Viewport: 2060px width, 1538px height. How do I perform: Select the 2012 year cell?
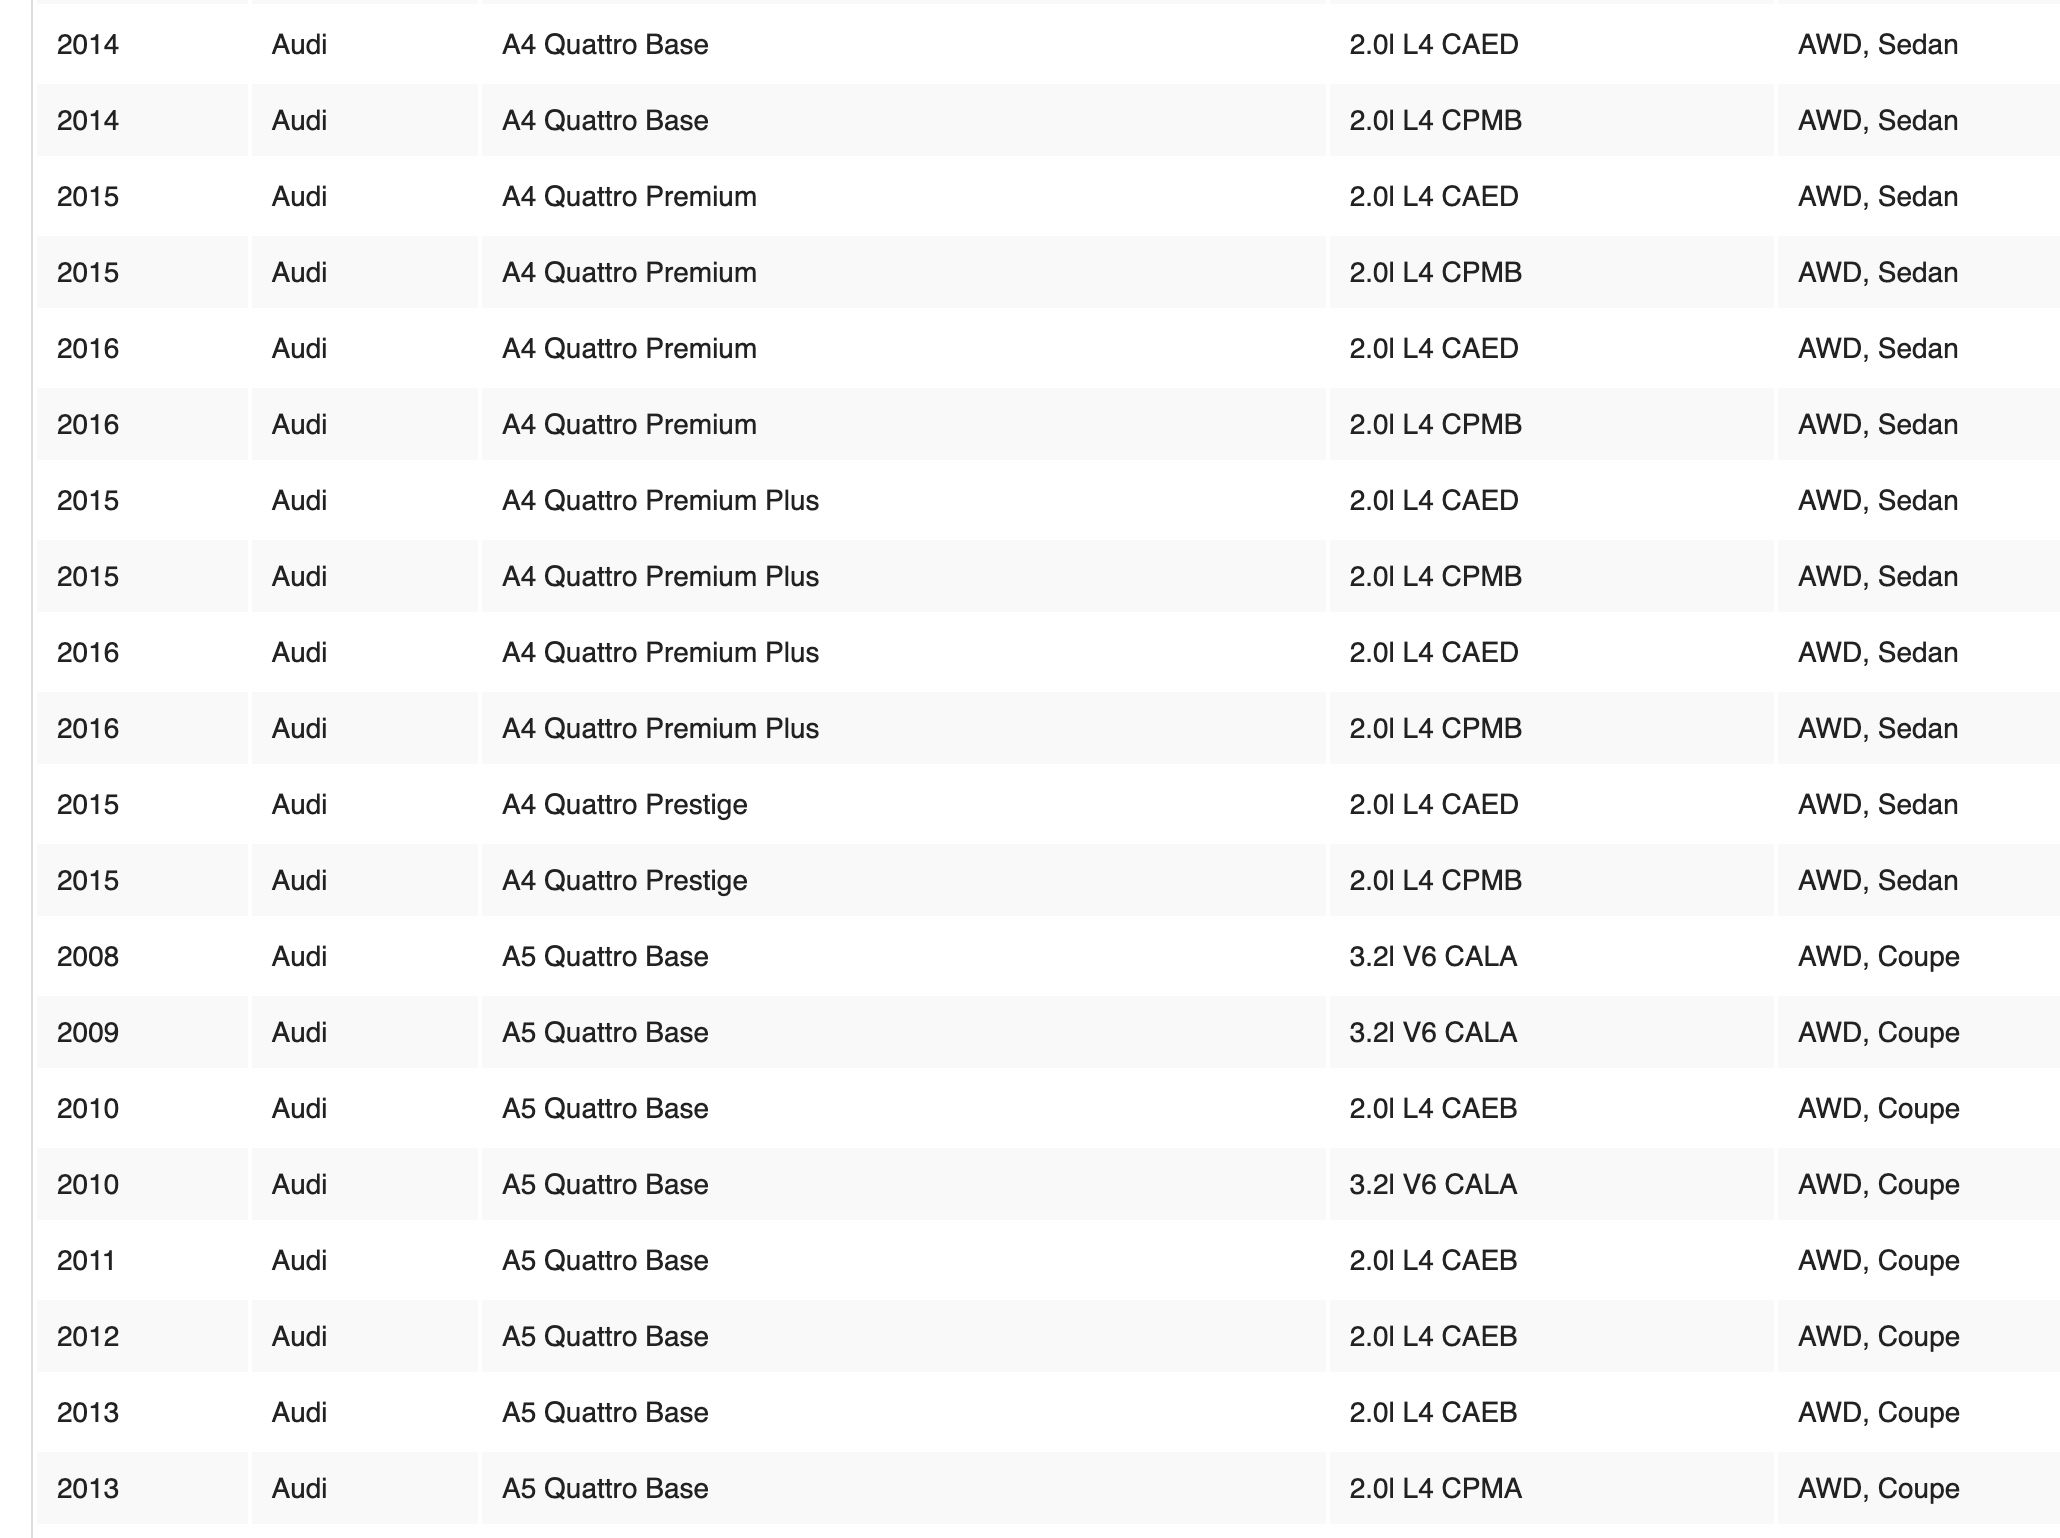coord(88,1337)
